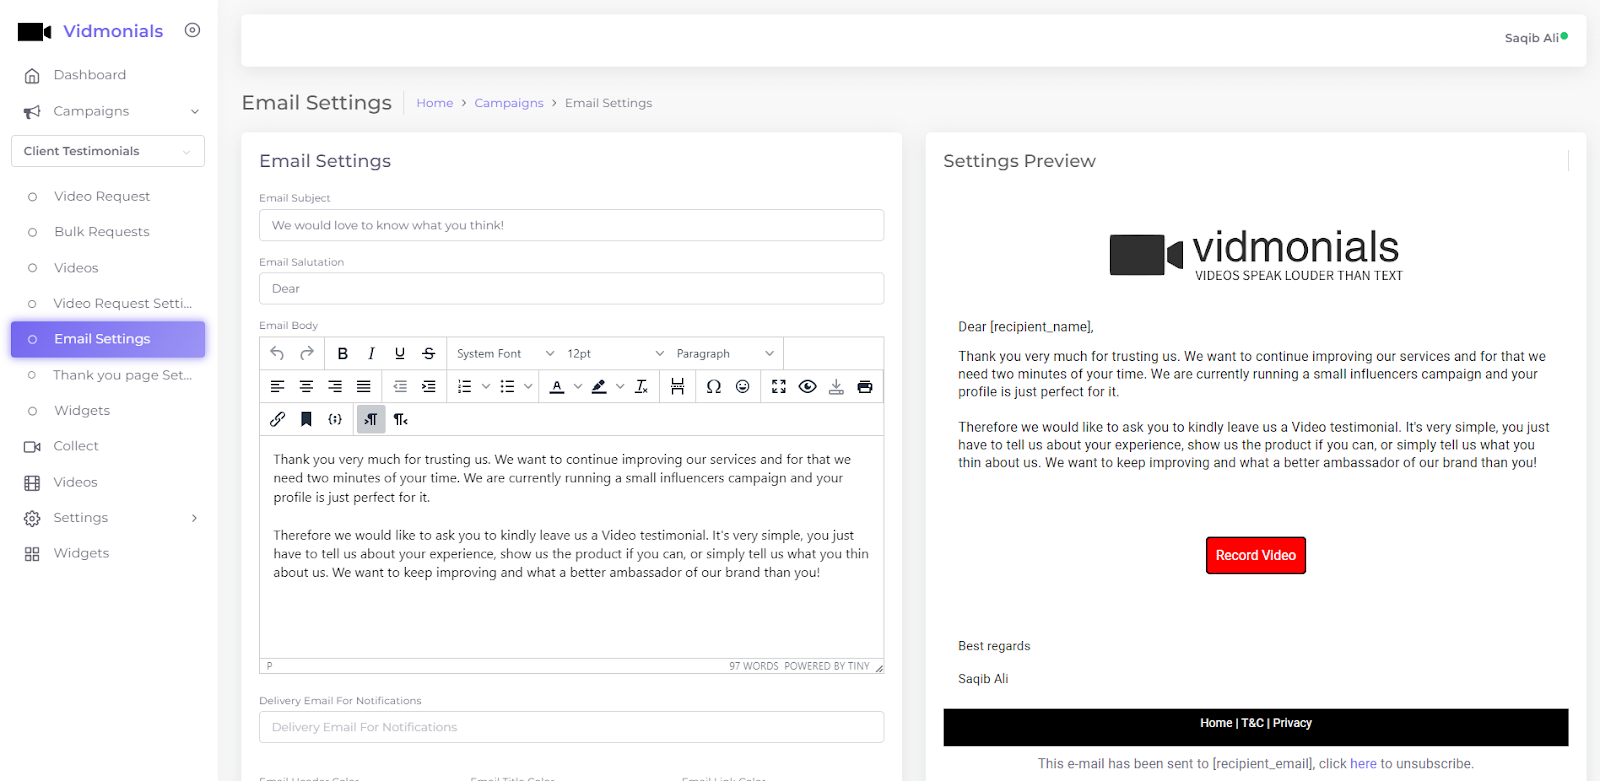Align text to the right
1600x781 pixels.
pyautogui.click(x=335, y=387)
